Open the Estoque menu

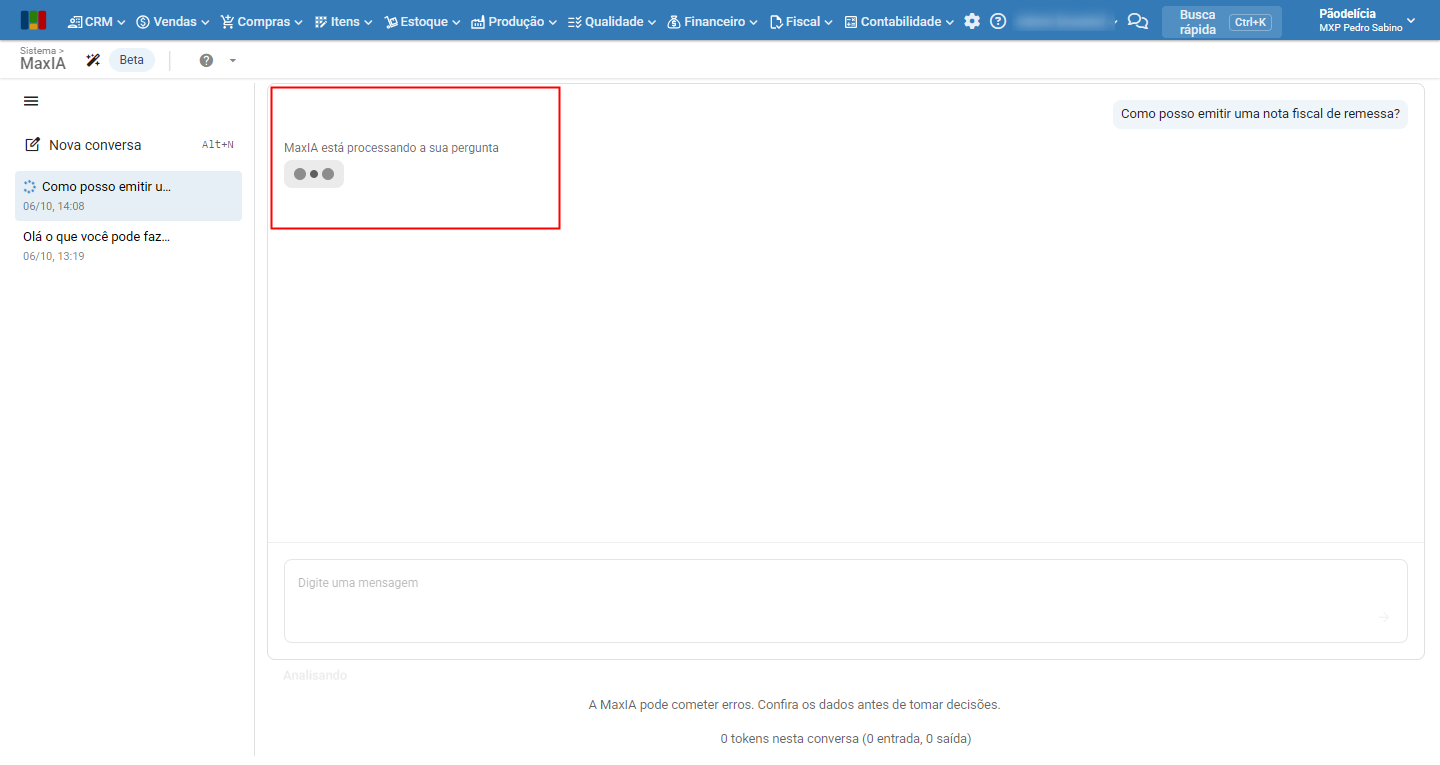[x=422, y=21]
